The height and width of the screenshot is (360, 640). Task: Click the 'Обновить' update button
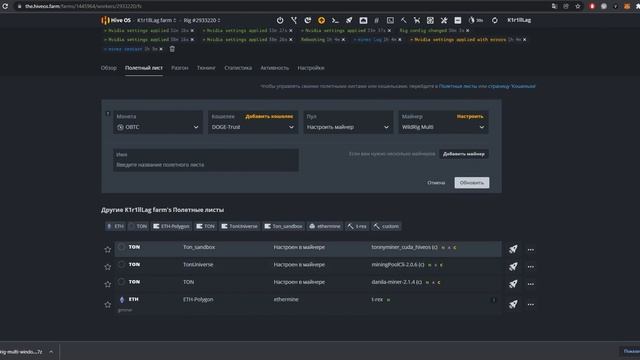(472, 182)
